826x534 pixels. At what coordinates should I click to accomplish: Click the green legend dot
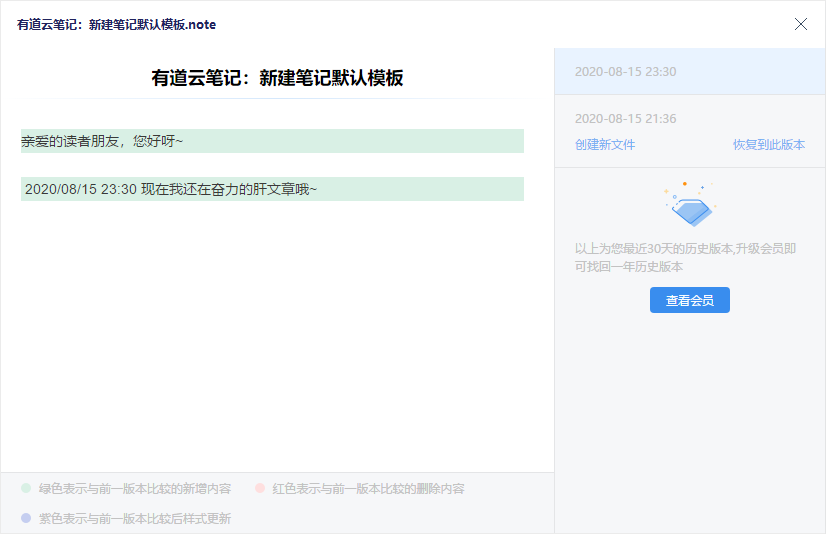pyautogui.click(x=26, y=488)
